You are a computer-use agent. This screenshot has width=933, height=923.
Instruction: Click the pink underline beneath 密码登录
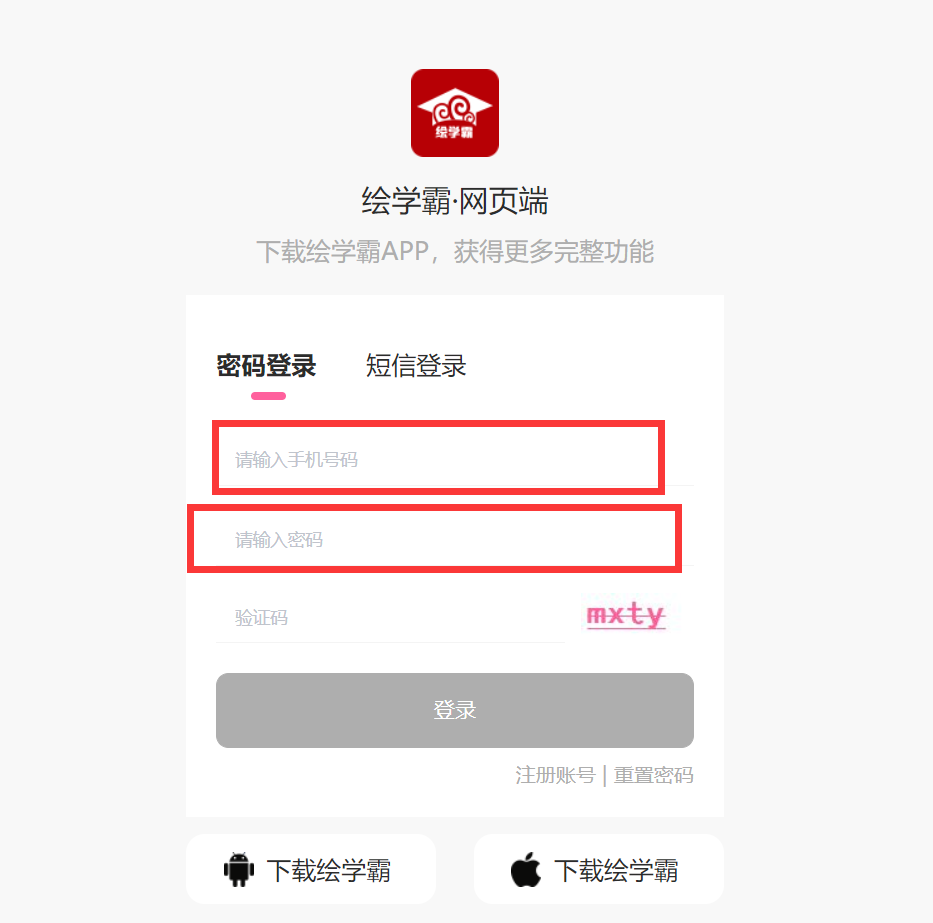(x=268, y=396)
